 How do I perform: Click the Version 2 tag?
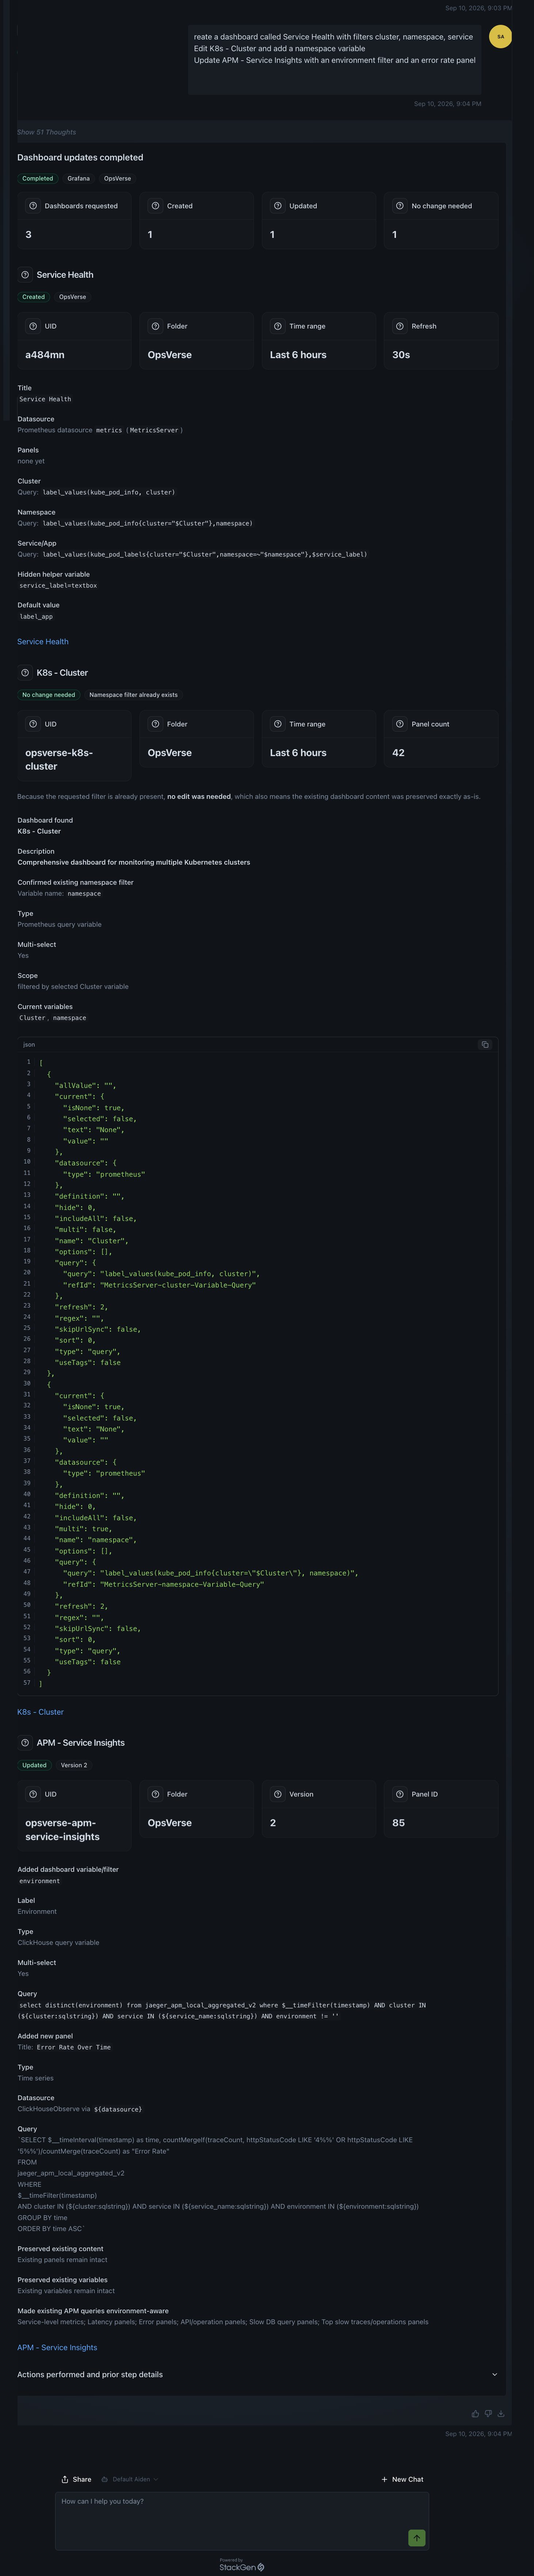(74, 1765)
